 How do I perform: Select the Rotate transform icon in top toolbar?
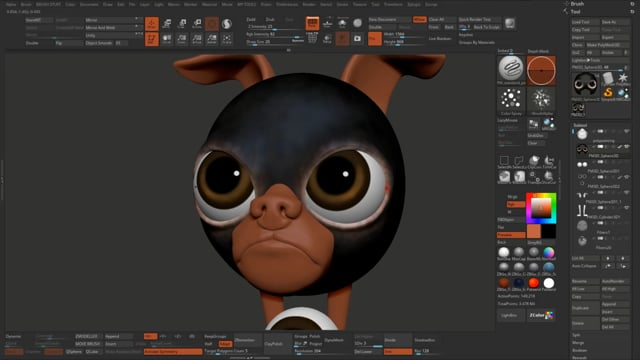click(x=197, y=24)
